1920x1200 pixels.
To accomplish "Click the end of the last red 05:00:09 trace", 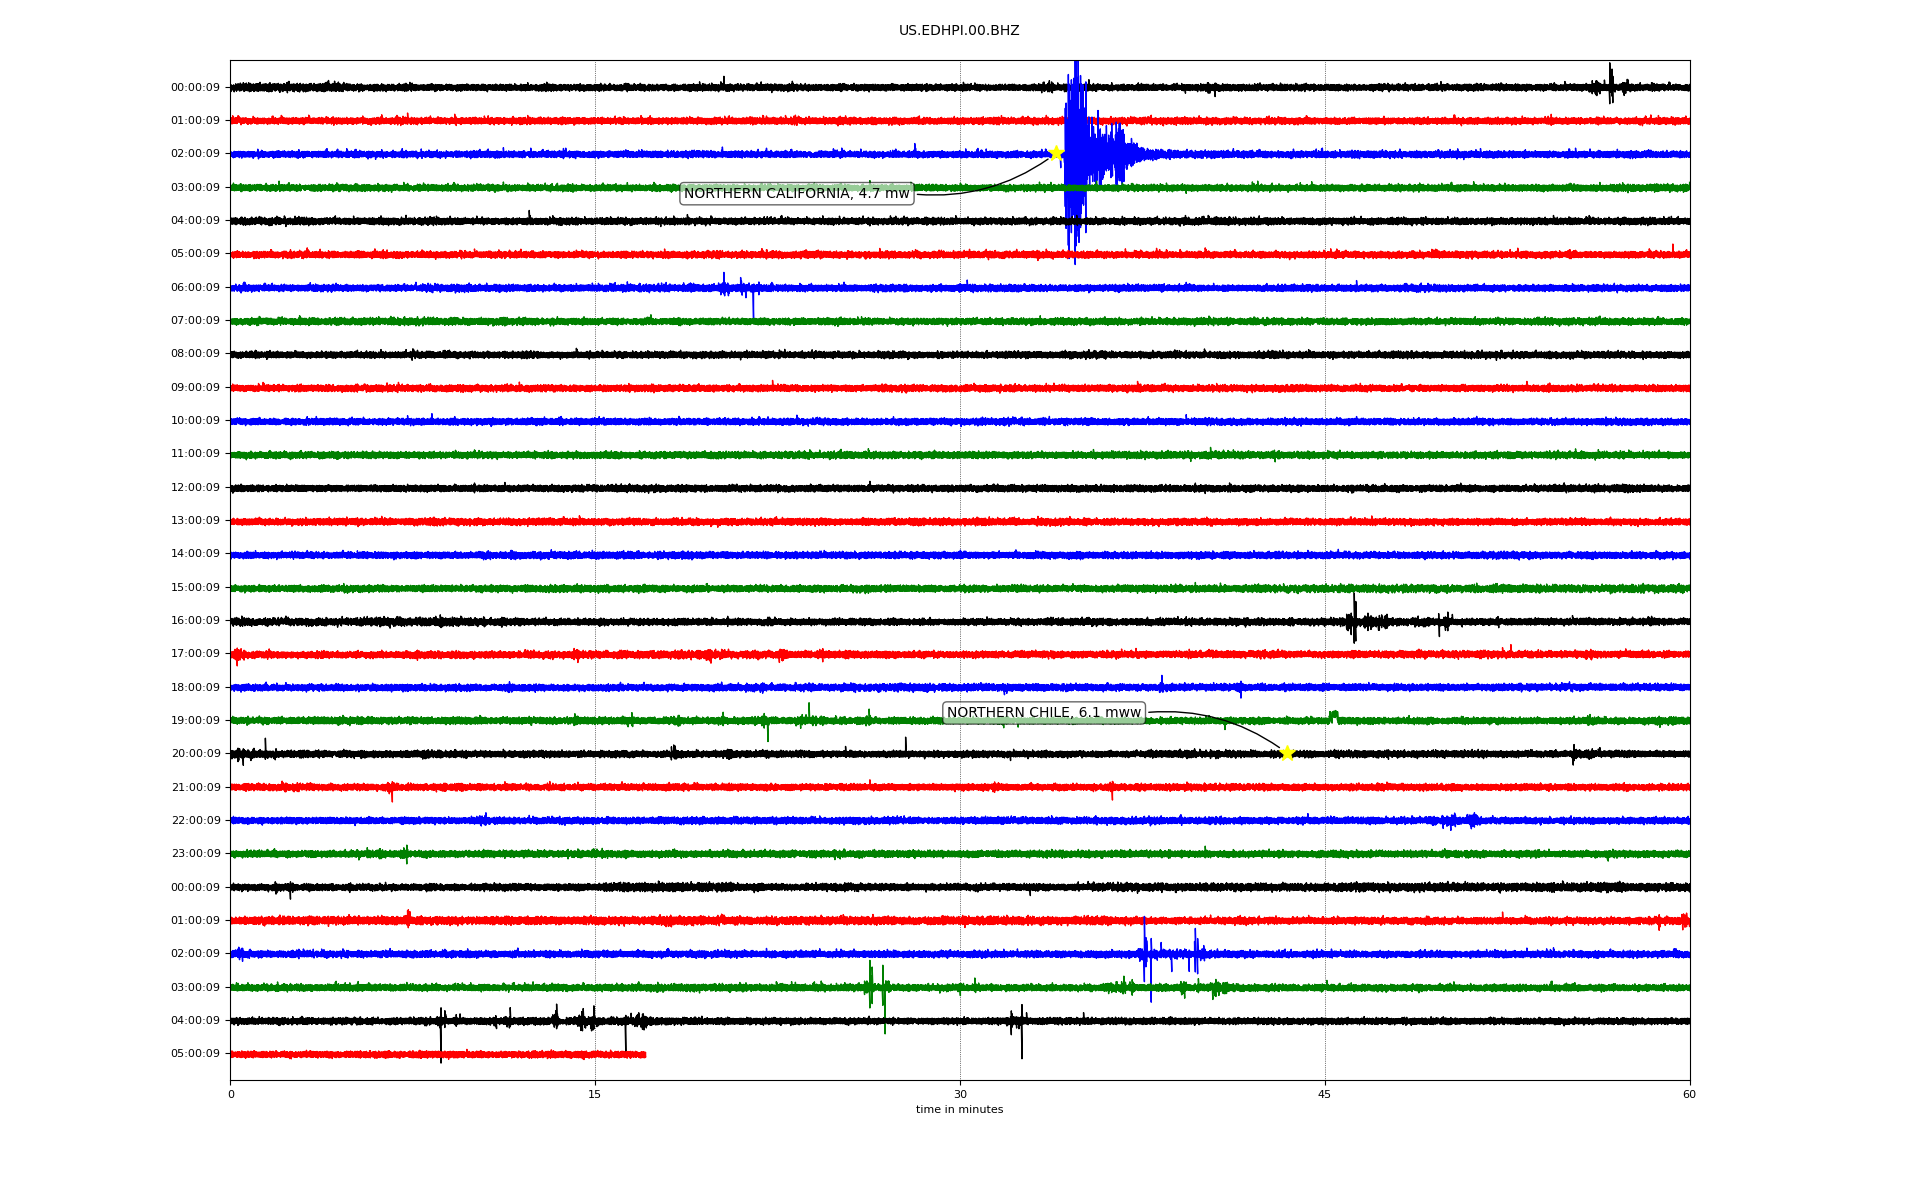I will tap(643, 1054).
